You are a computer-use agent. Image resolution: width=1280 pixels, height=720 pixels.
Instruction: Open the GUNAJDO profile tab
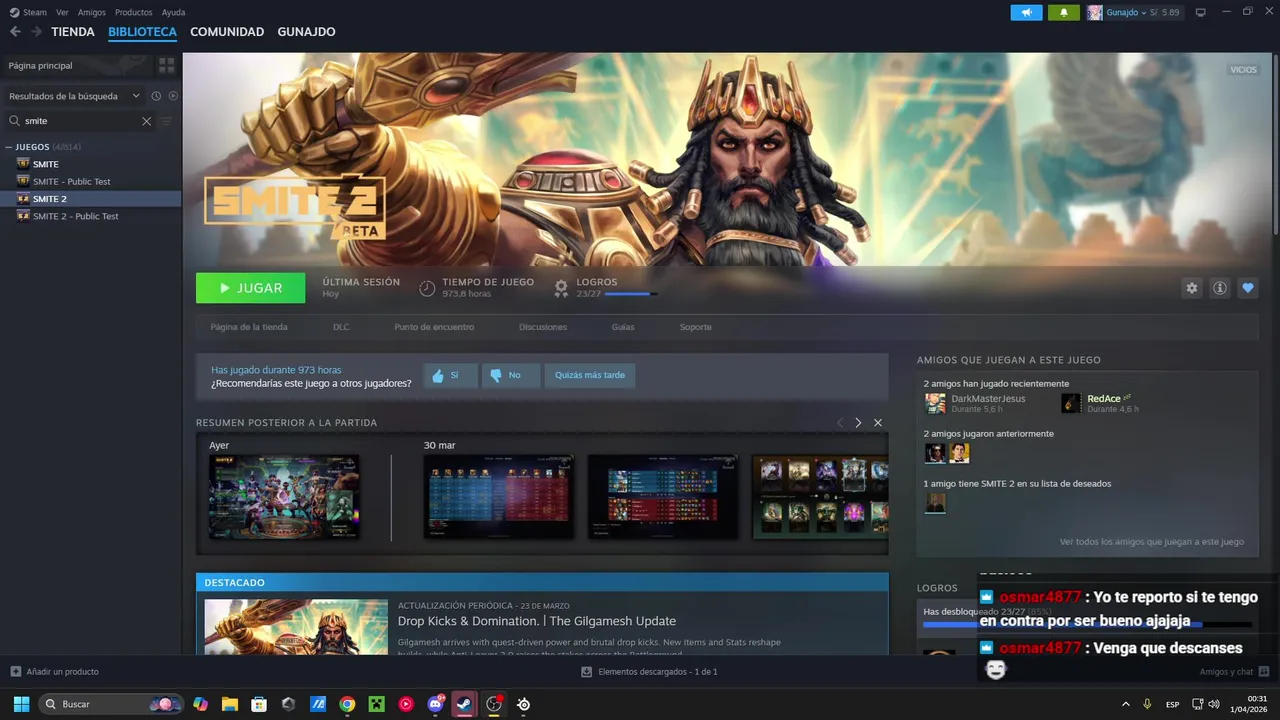tap(306, 32)
